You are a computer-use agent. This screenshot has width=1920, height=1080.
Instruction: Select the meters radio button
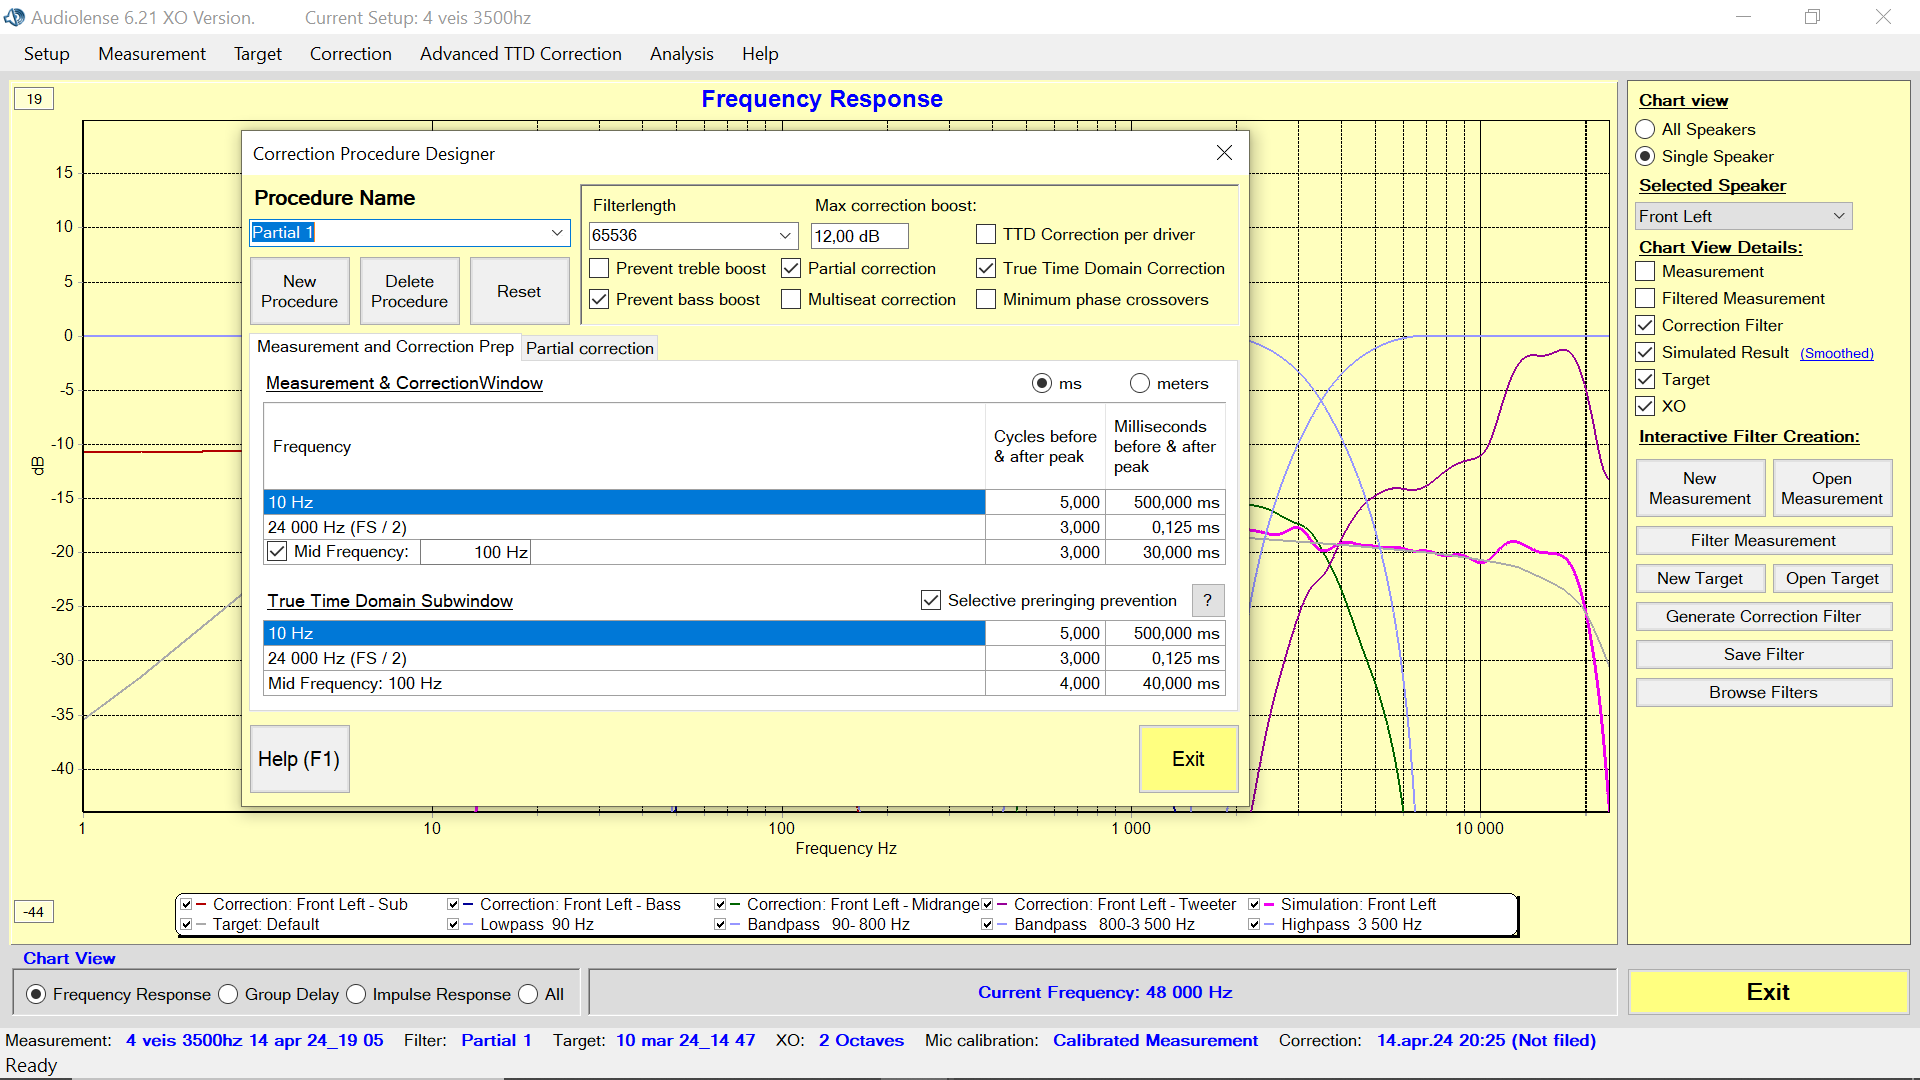tap(1140, 383)
